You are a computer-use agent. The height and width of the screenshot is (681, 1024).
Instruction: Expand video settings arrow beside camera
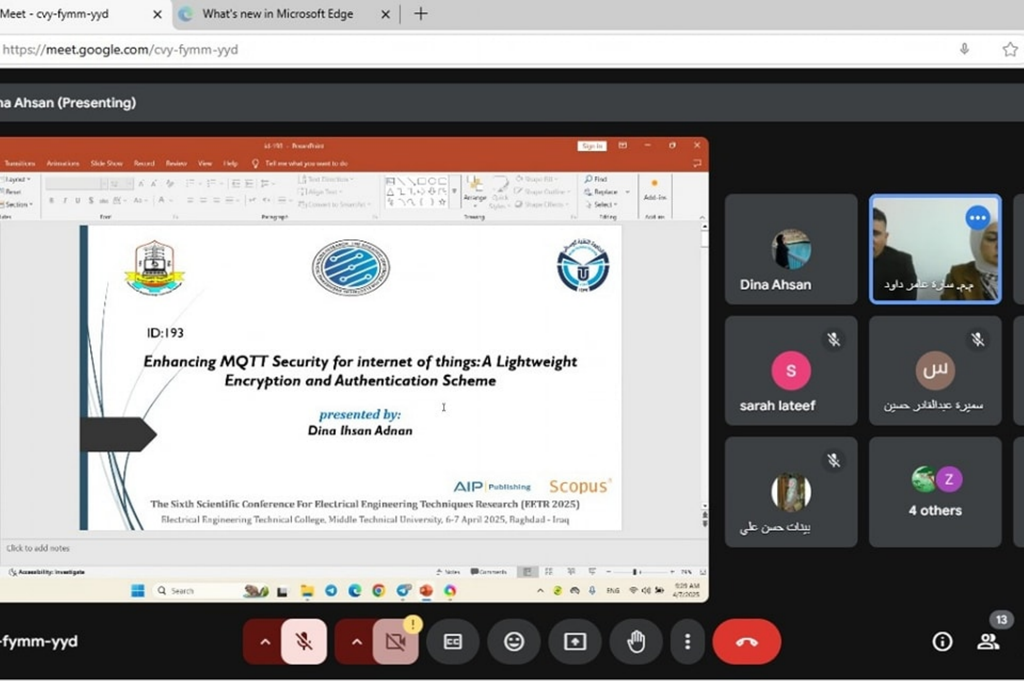(x=356, y=642)
